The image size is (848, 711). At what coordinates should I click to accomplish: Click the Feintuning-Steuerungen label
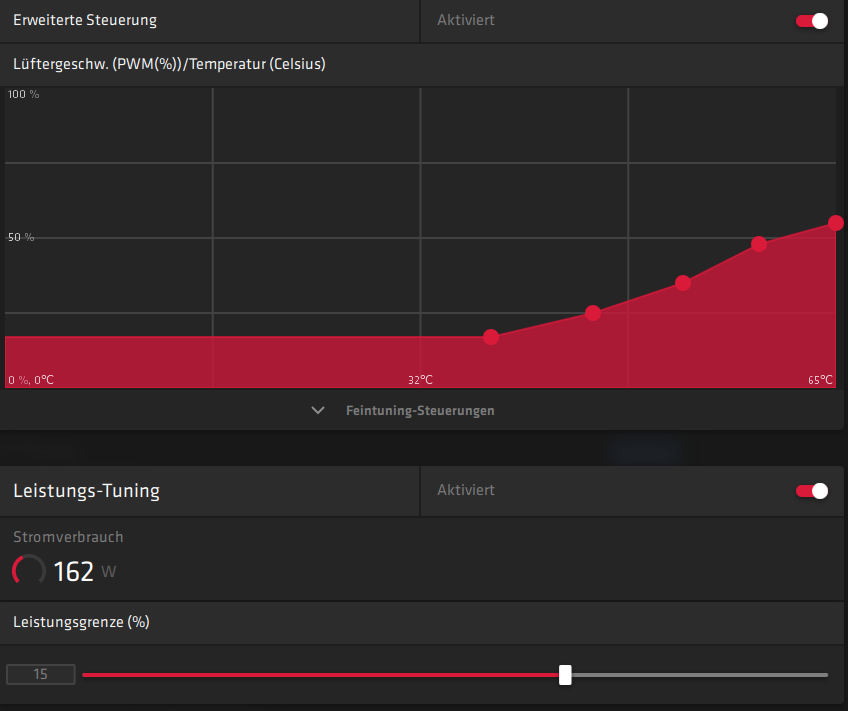click(x=420, y=411)
